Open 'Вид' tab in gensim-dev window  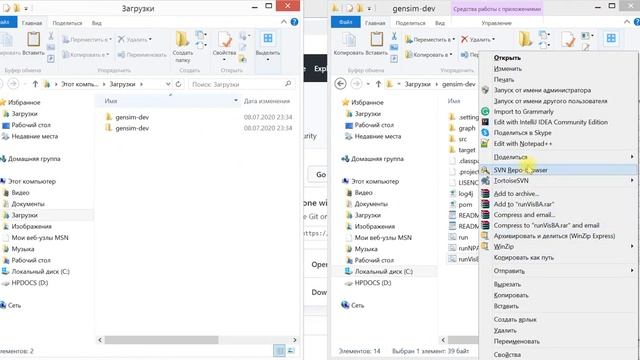(x=440, y=23)
